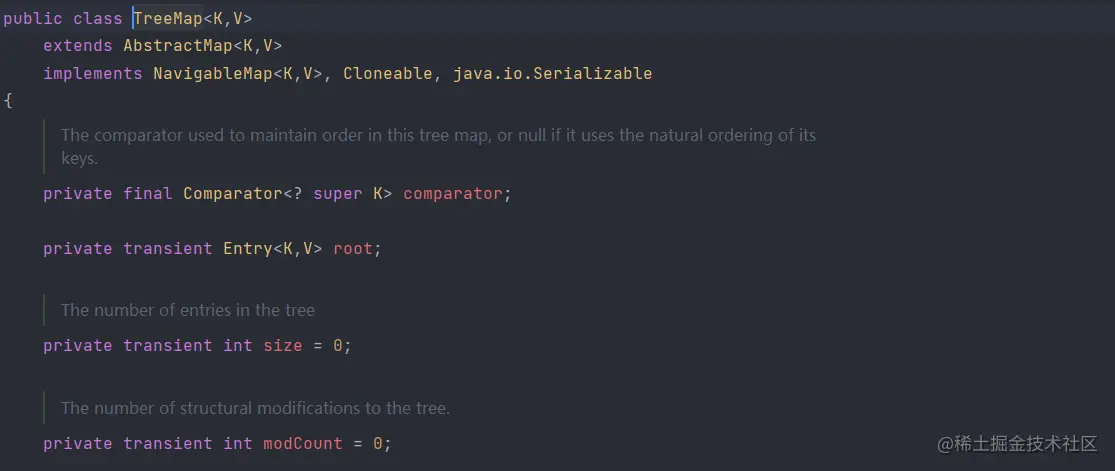Click the 'modCount' field name
The image size is (1115, 471).
(303, 444)
